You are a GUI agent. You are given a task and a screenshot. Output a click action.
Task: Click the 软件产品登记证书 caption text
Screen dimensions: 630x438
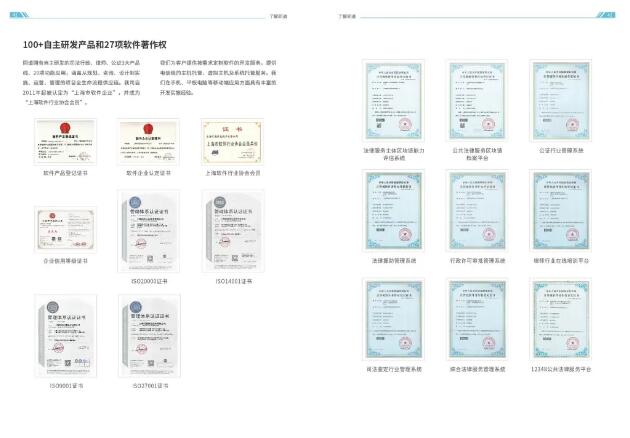(66, 173)
